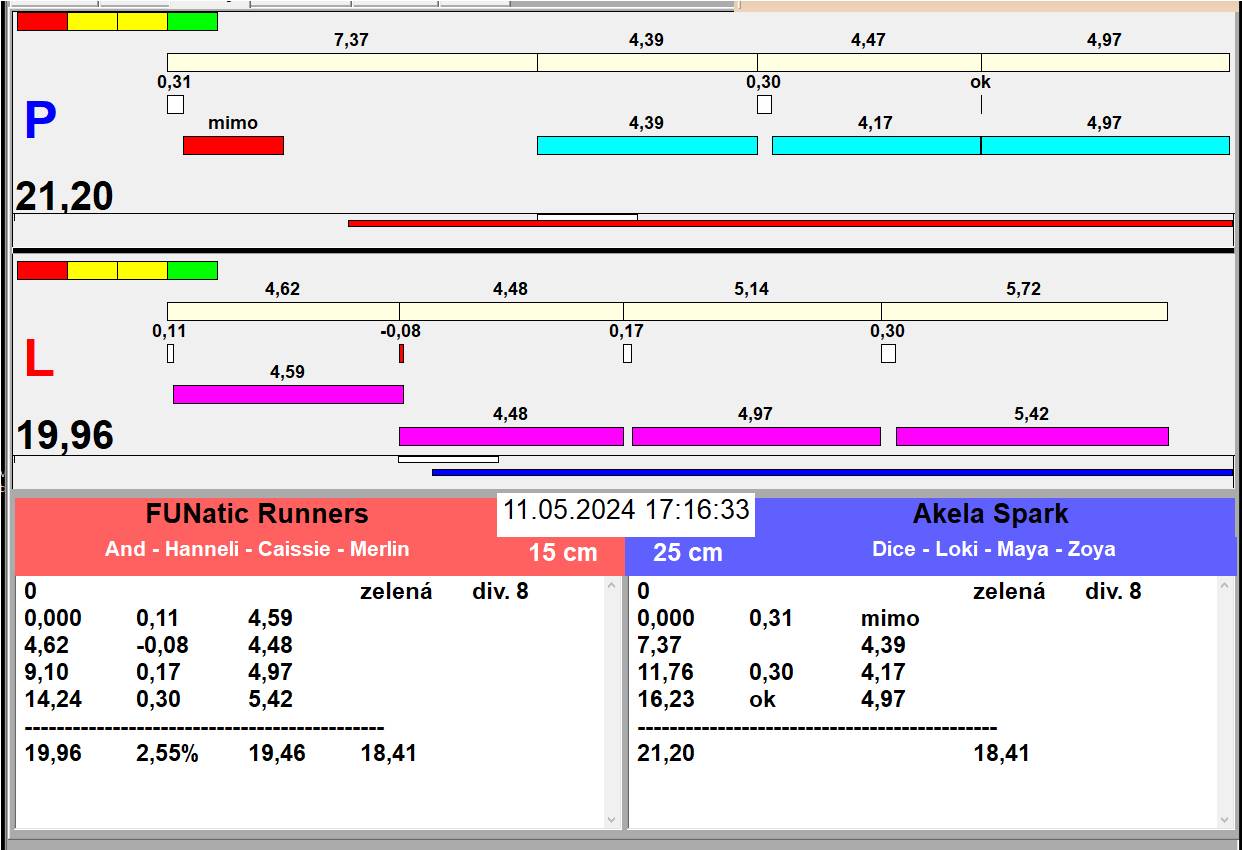Click the large 19,96 total in lane L

click(x=64, y=436)
